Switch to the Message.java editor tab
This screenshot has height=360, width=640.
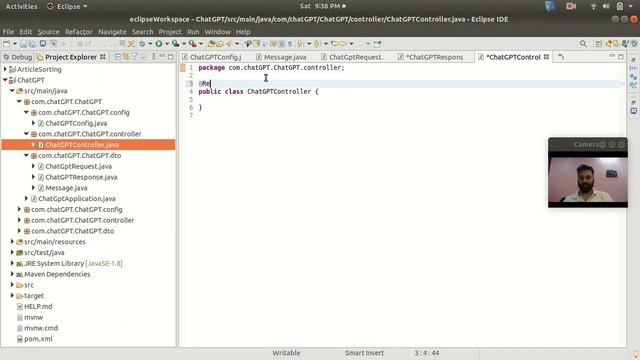pyautogui.click(x=281, y=57)
